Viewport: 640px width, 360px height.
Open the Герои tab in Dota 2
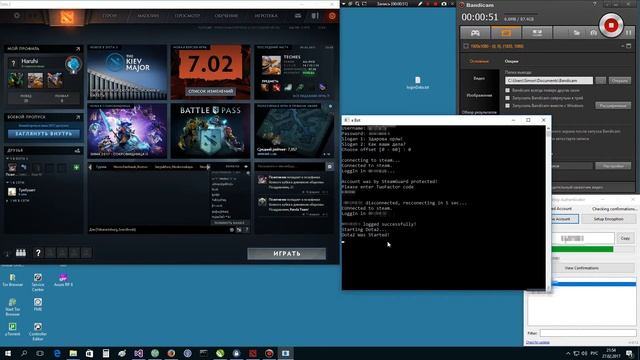[x=109, y=16]
